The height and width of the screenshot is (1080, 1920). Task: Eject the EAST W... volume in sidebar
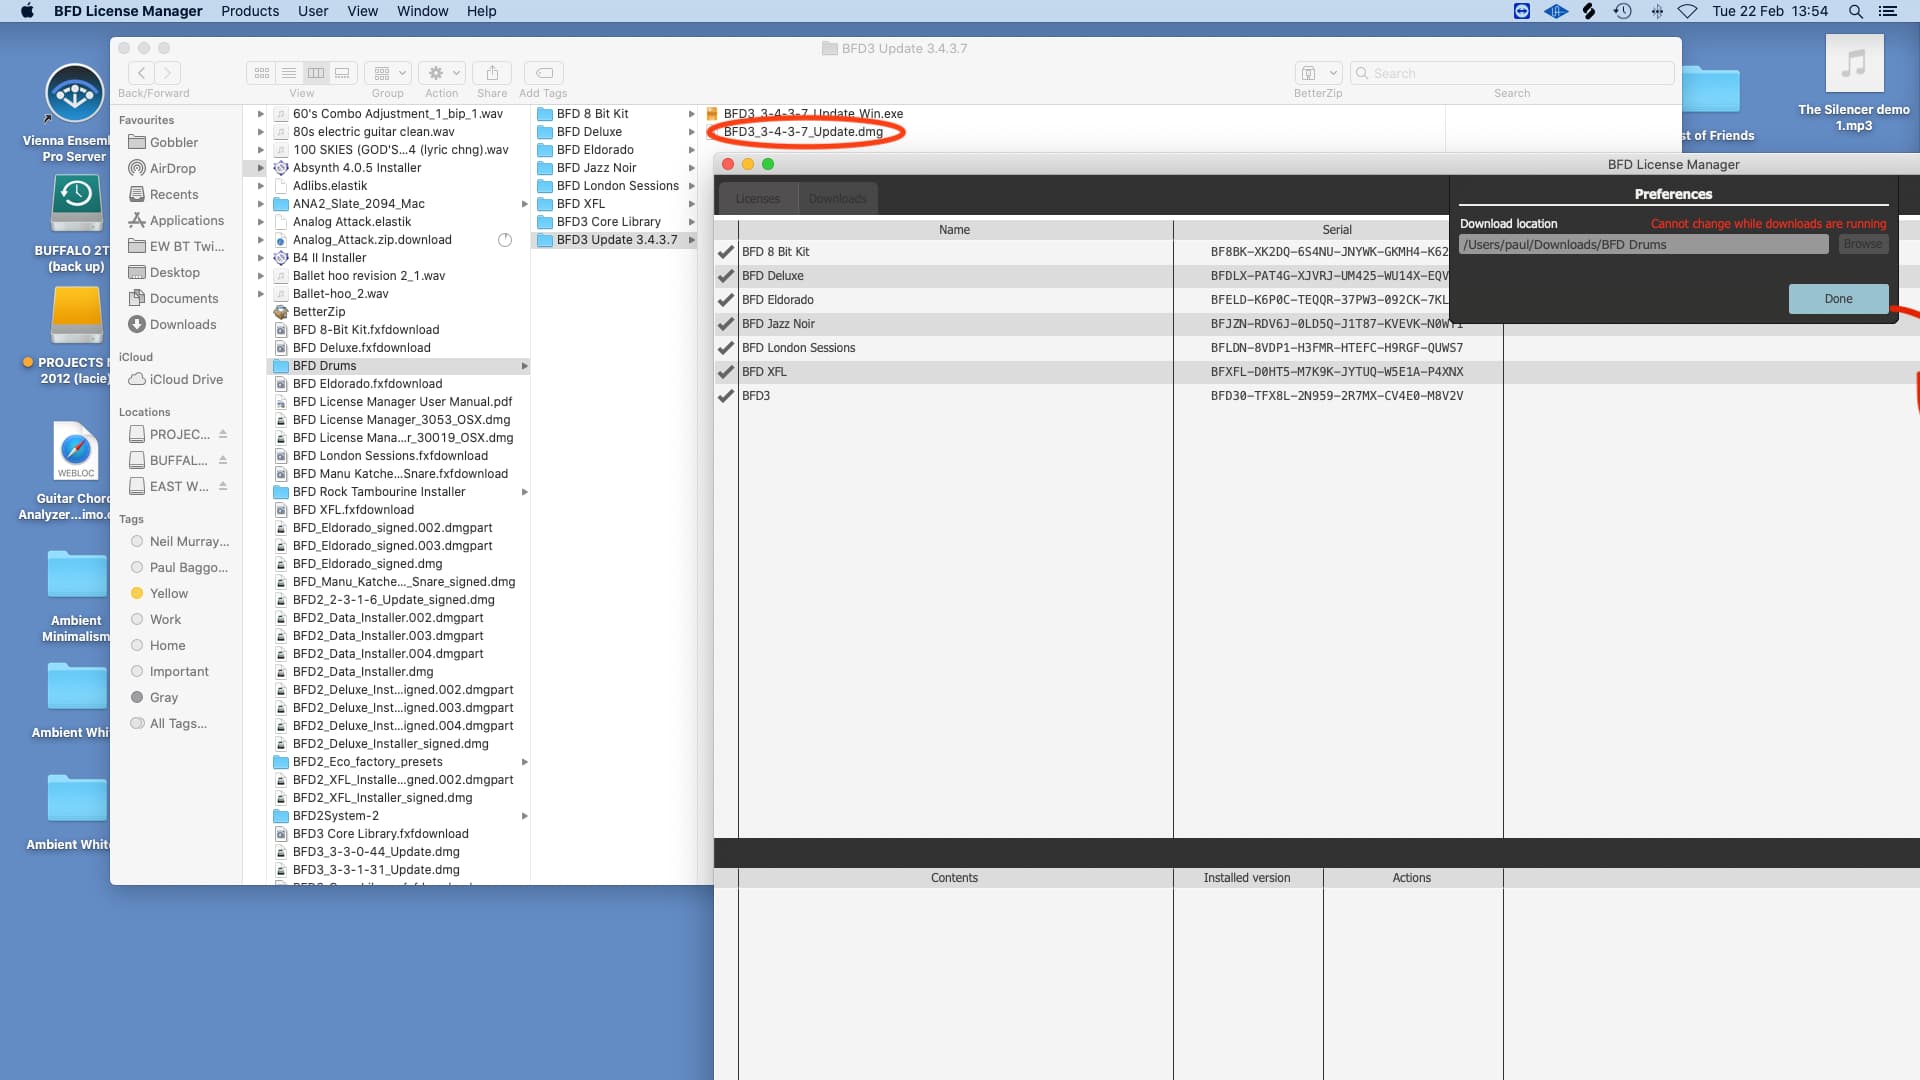(222, 486)
